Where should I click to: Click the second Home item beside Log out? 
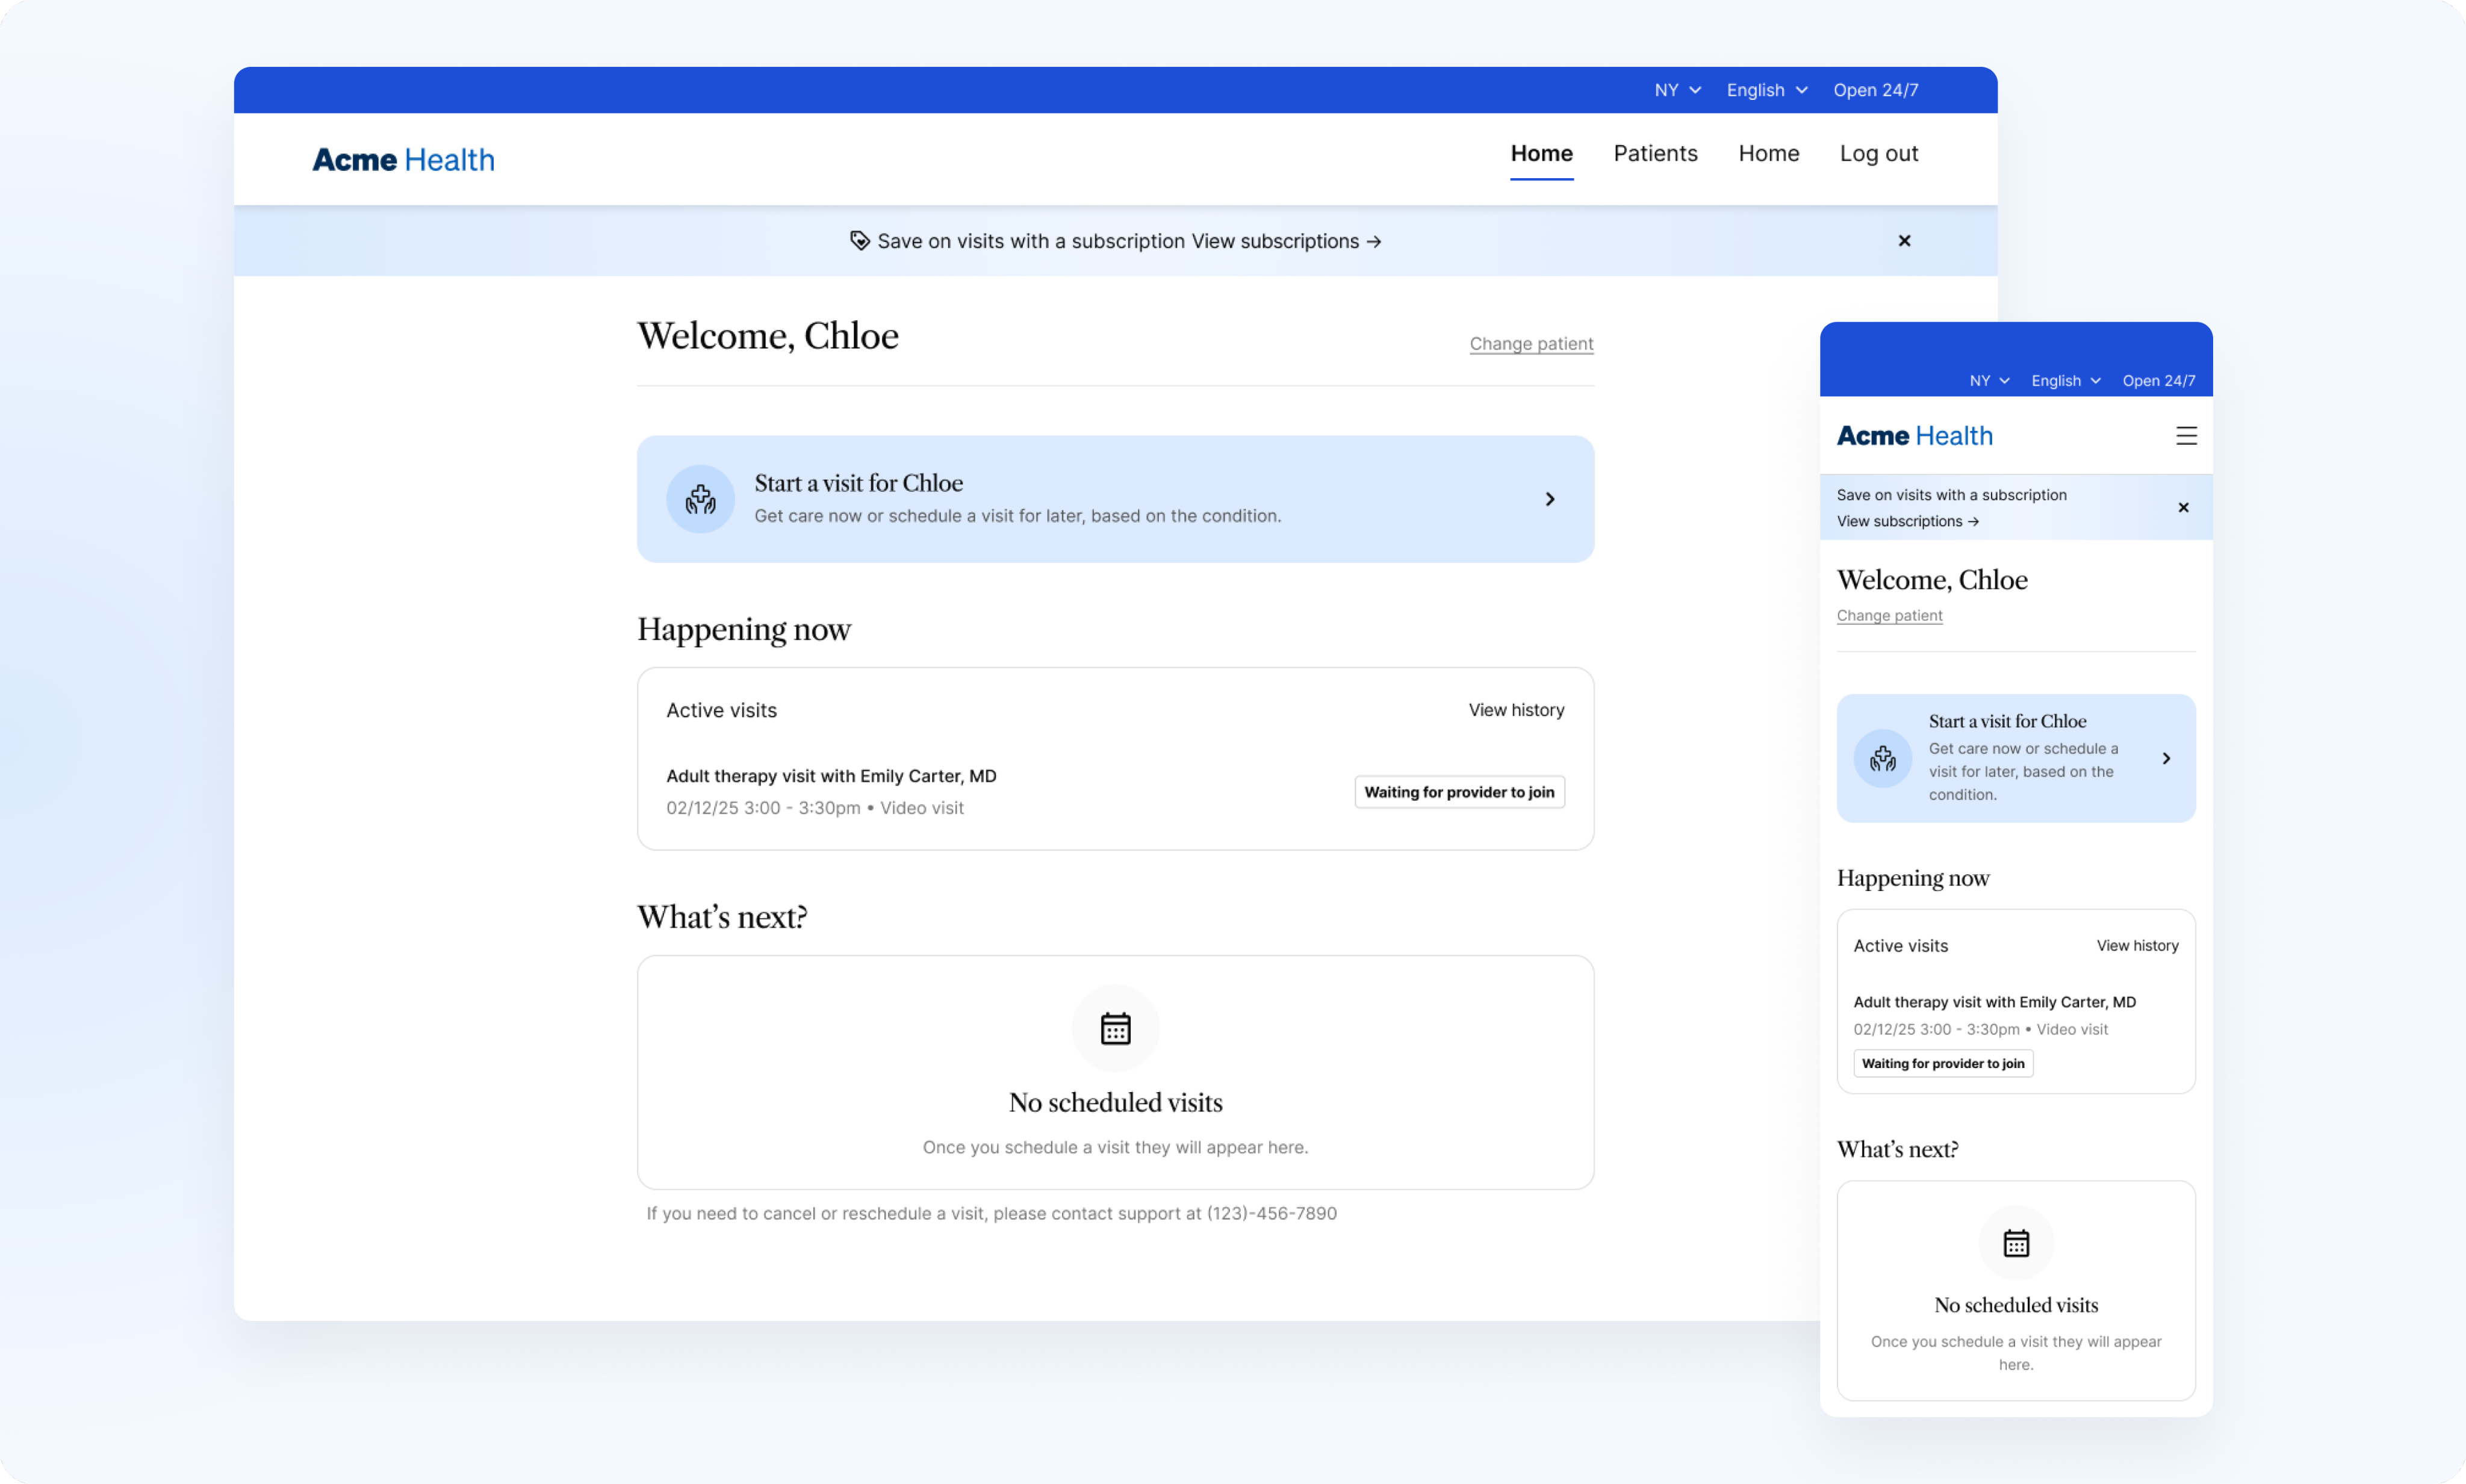click(x=1768, y=154)
